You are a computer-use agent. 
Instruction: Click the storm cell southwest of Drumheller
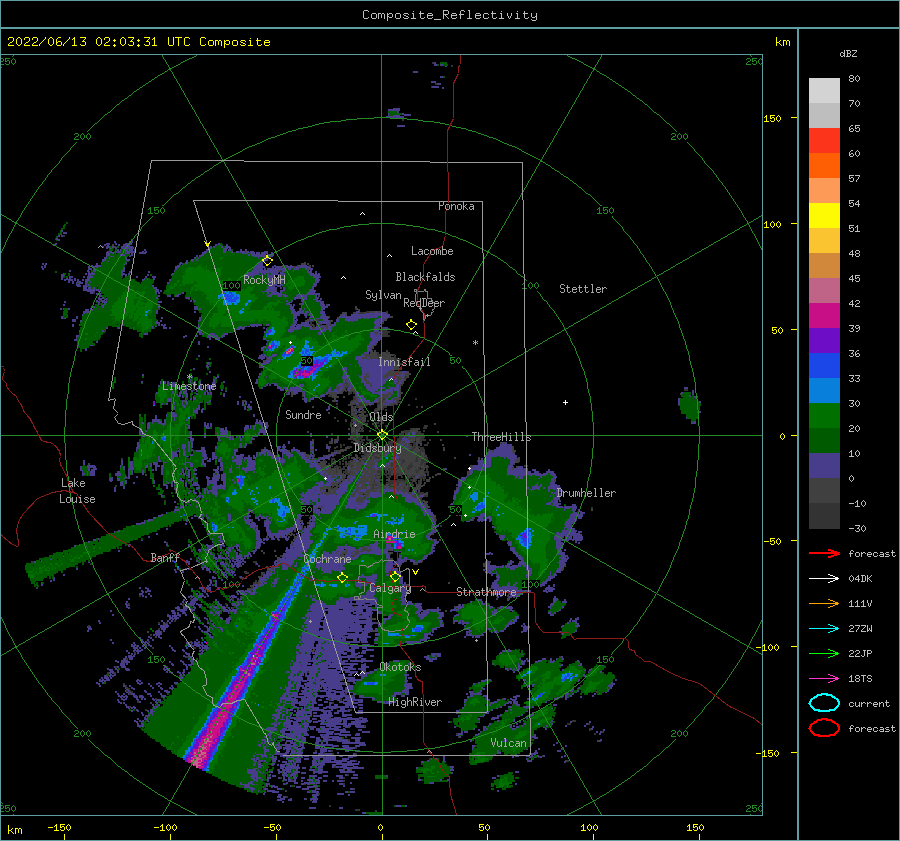point(523,538)
